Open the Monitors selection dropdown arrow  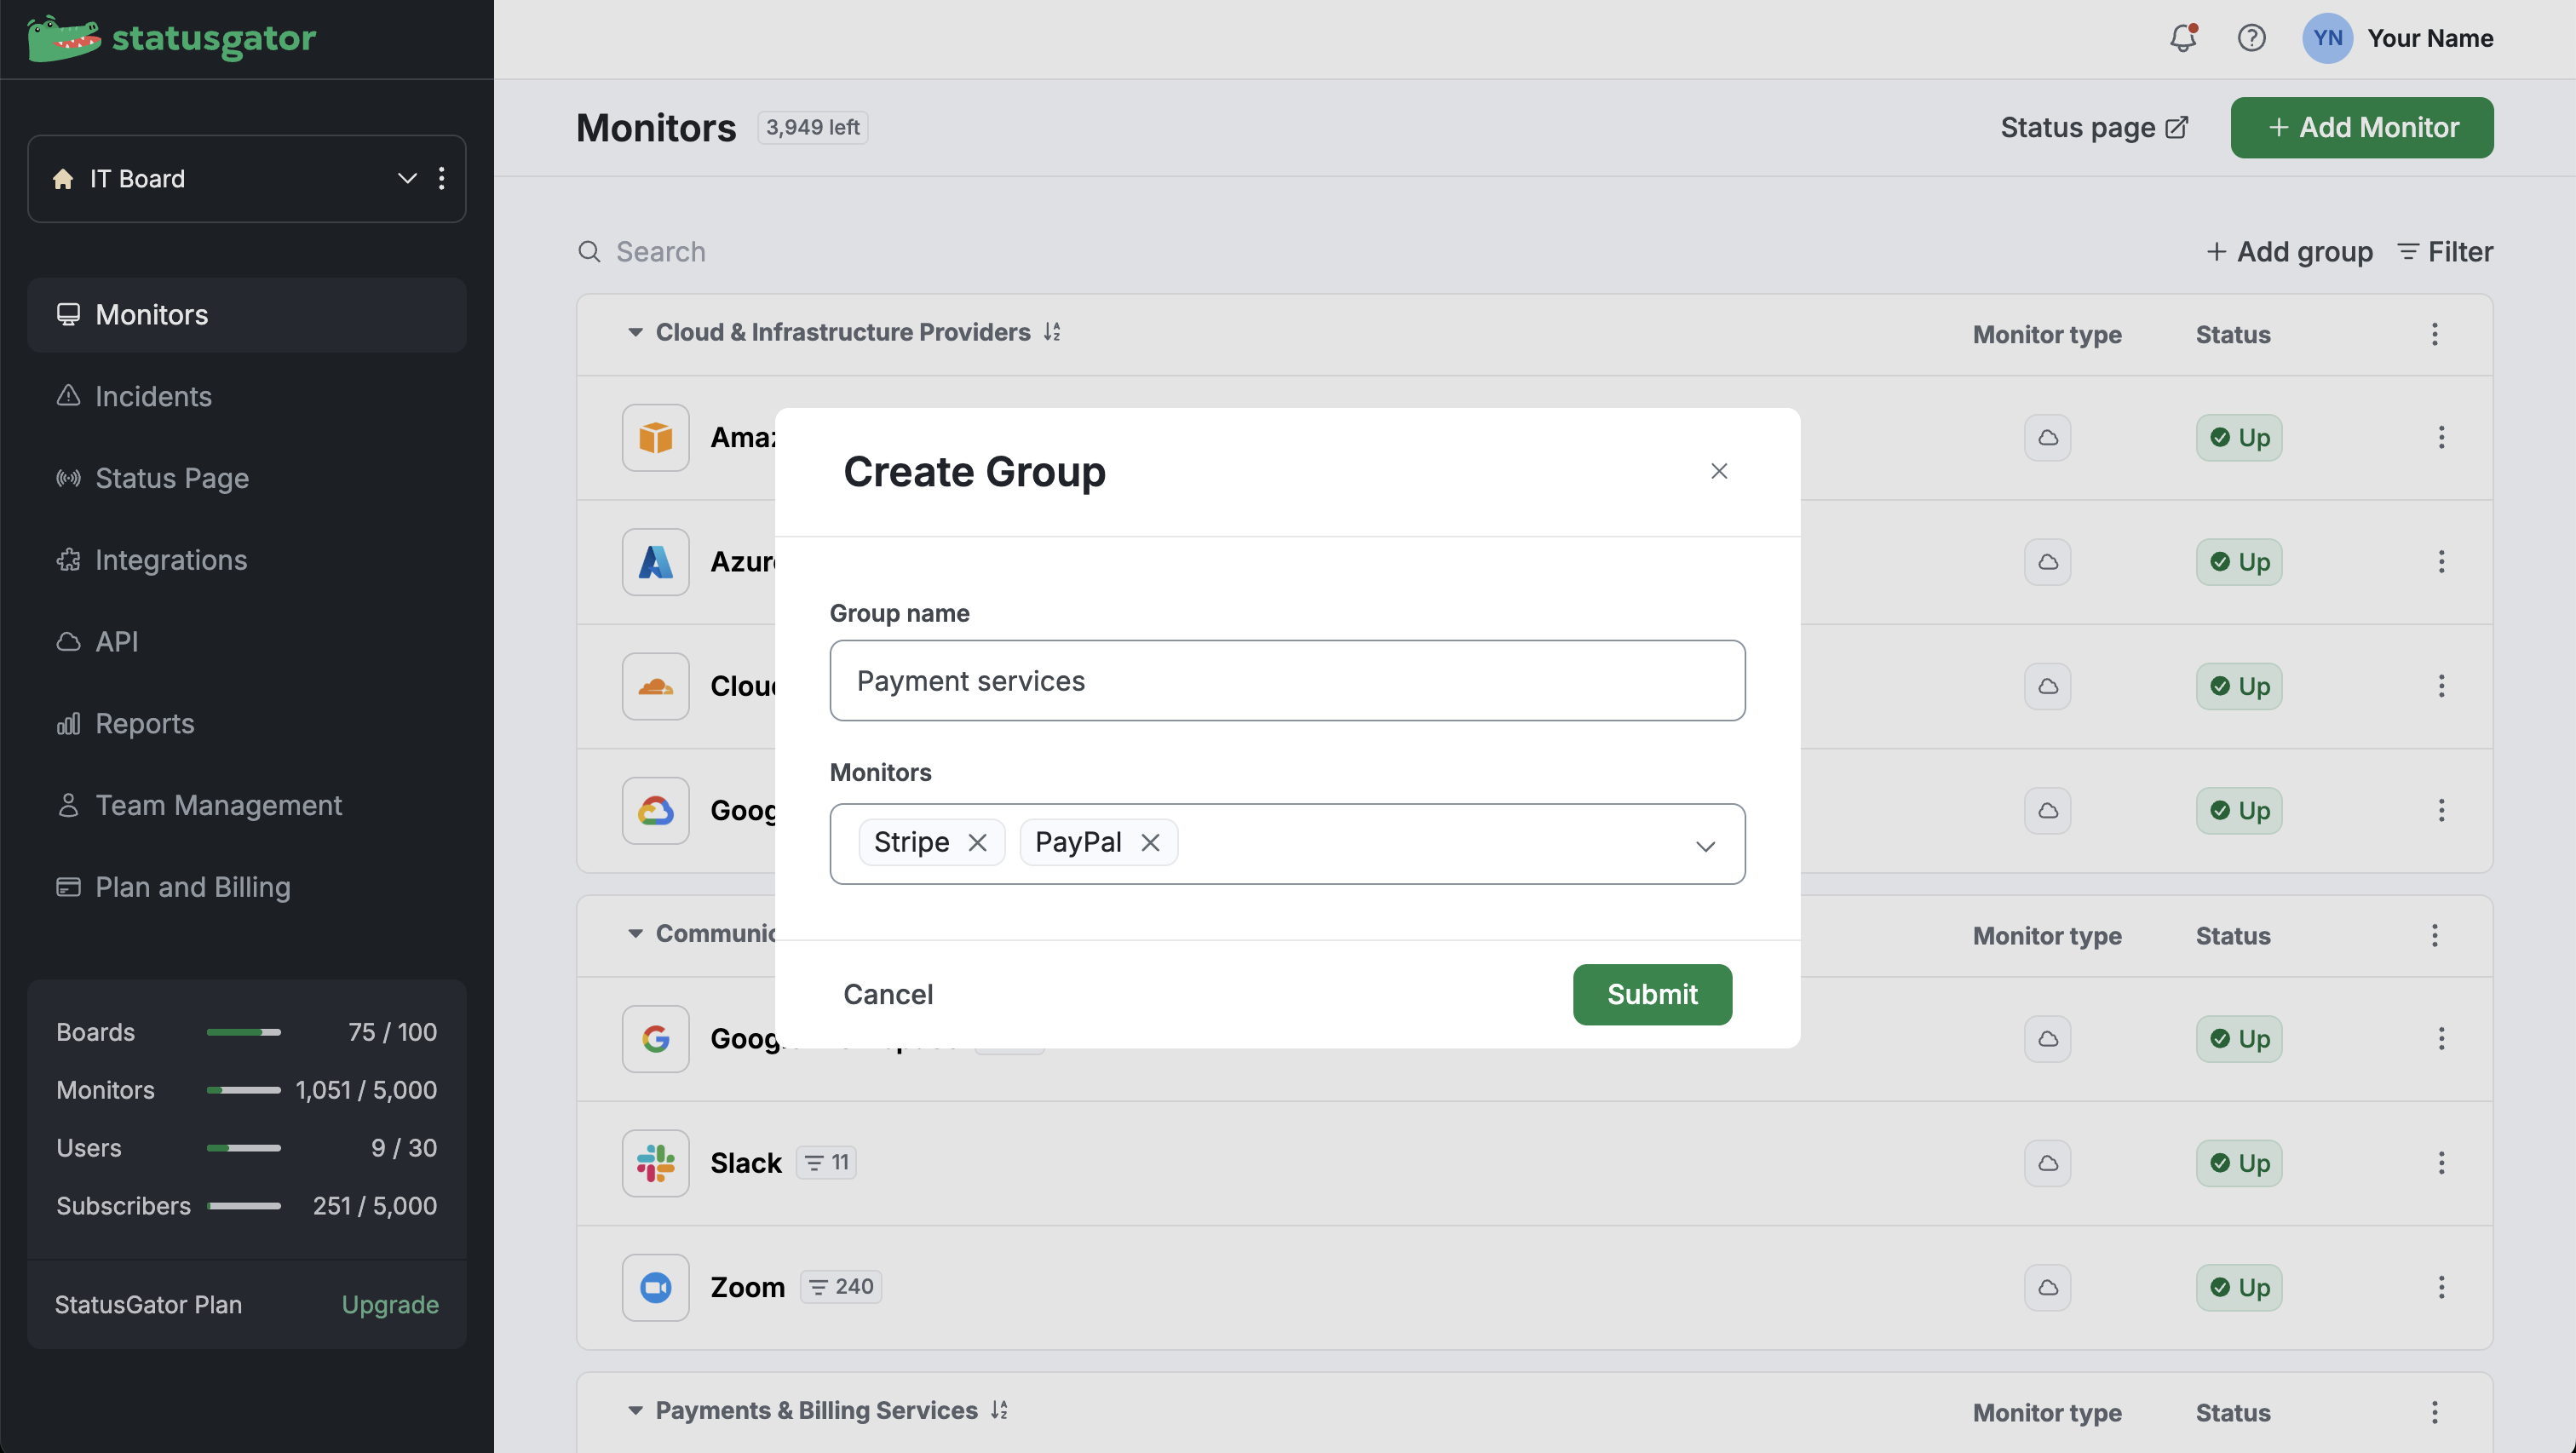[1704, 846]
